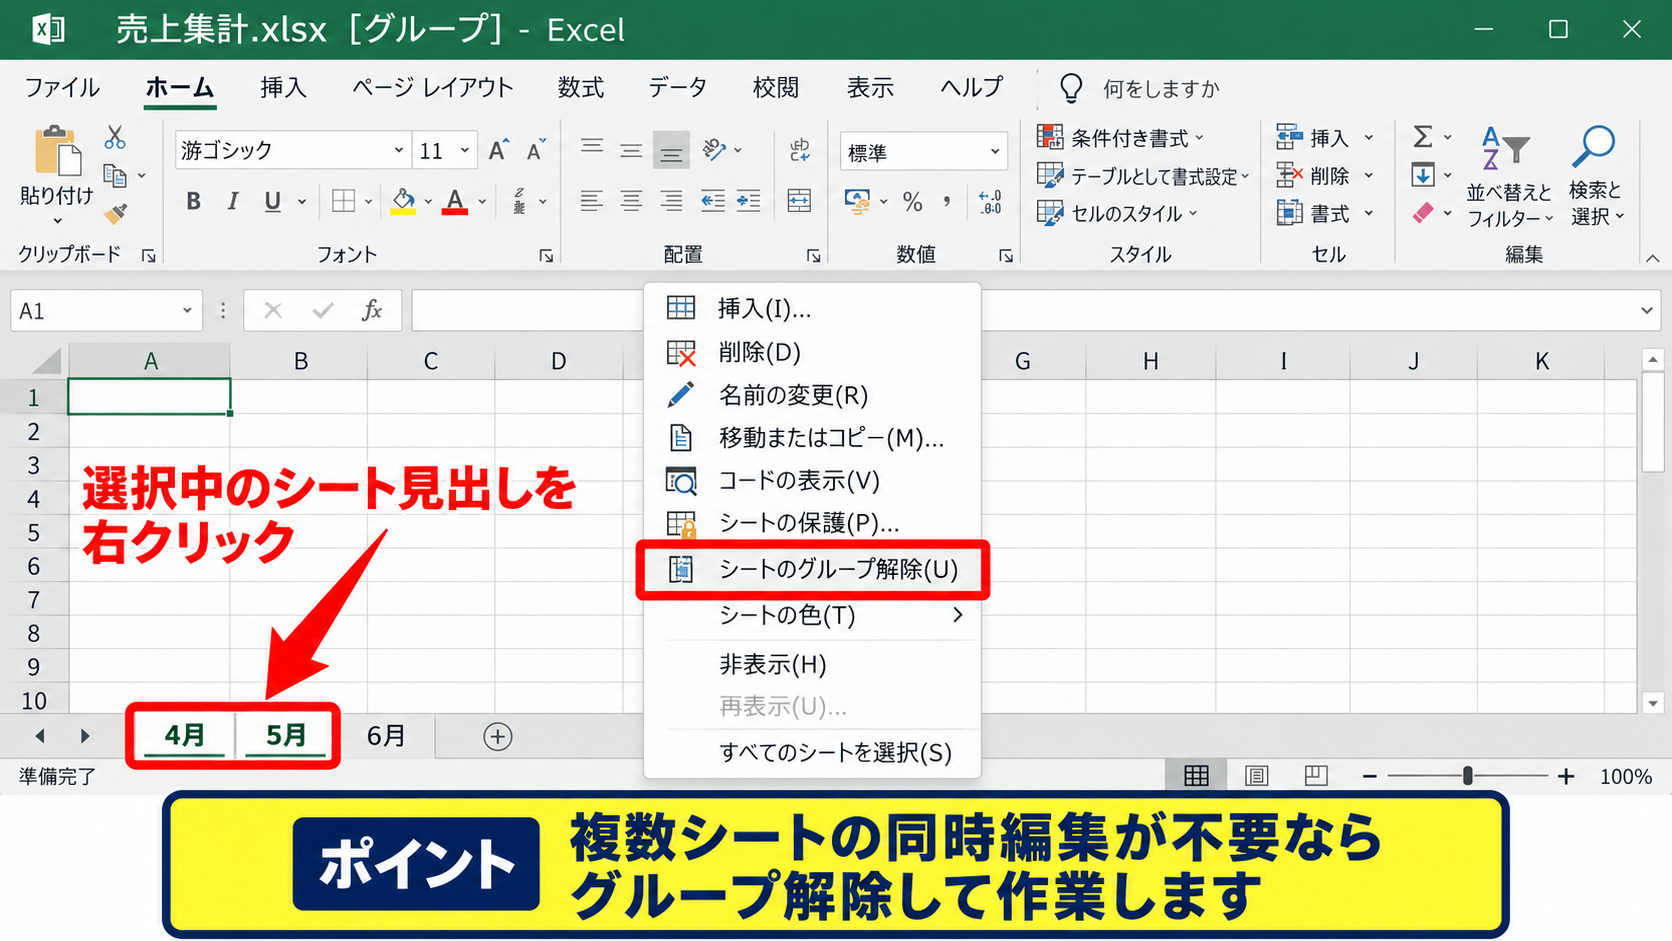This screenshot has width=1672, height=941.
Task: Choose すべてのシートを選択(S) menu item
Action: (x=812, y=752)
